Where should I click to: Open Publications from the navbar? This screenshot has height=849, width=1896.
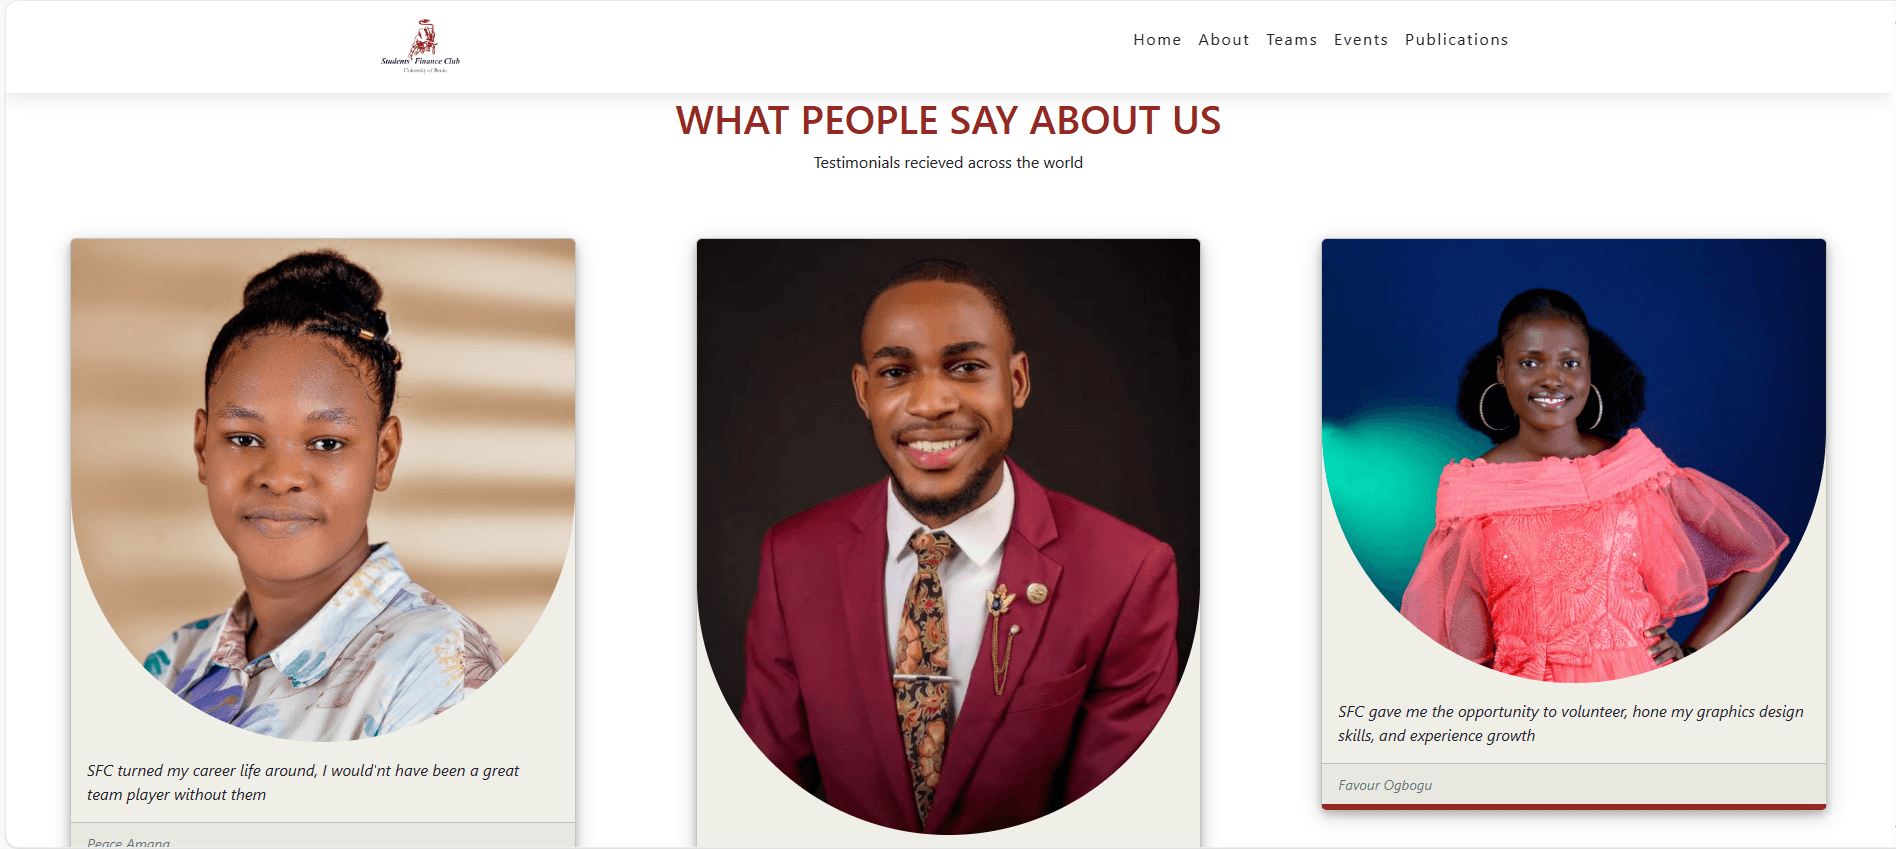tap(1456, 40)
